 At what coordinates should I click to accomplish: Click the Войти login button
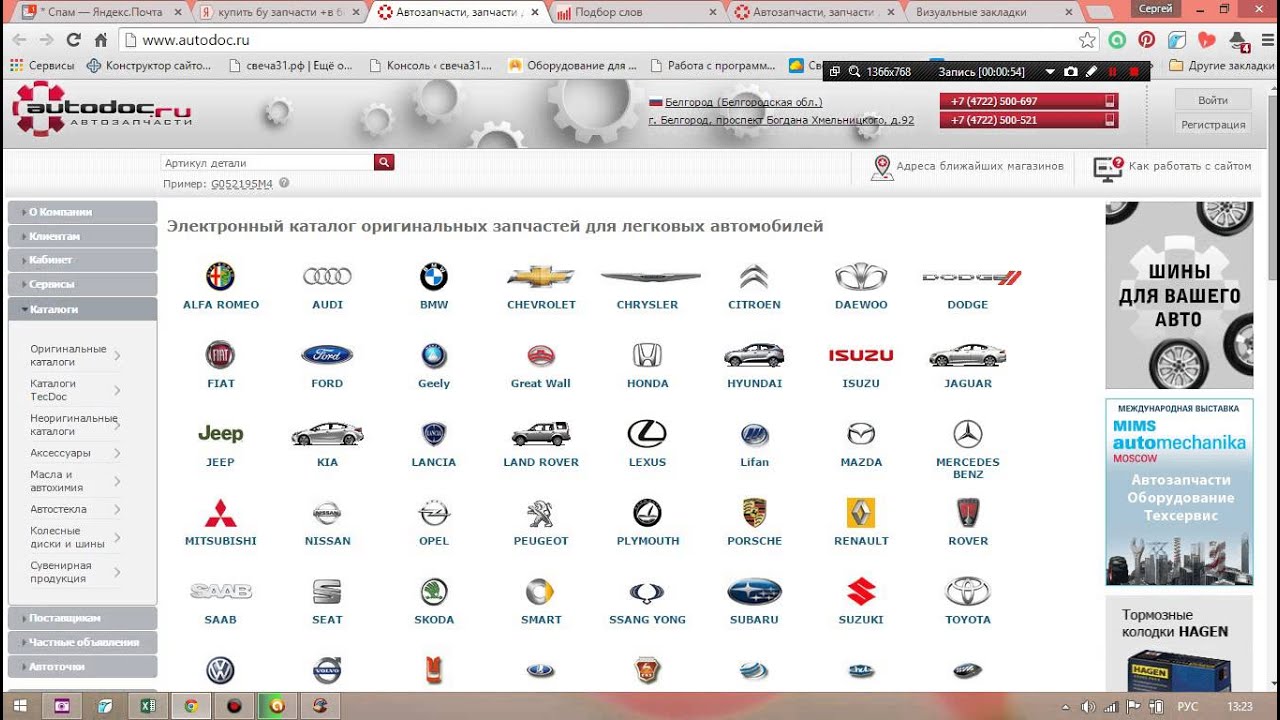coord(1213,100)
